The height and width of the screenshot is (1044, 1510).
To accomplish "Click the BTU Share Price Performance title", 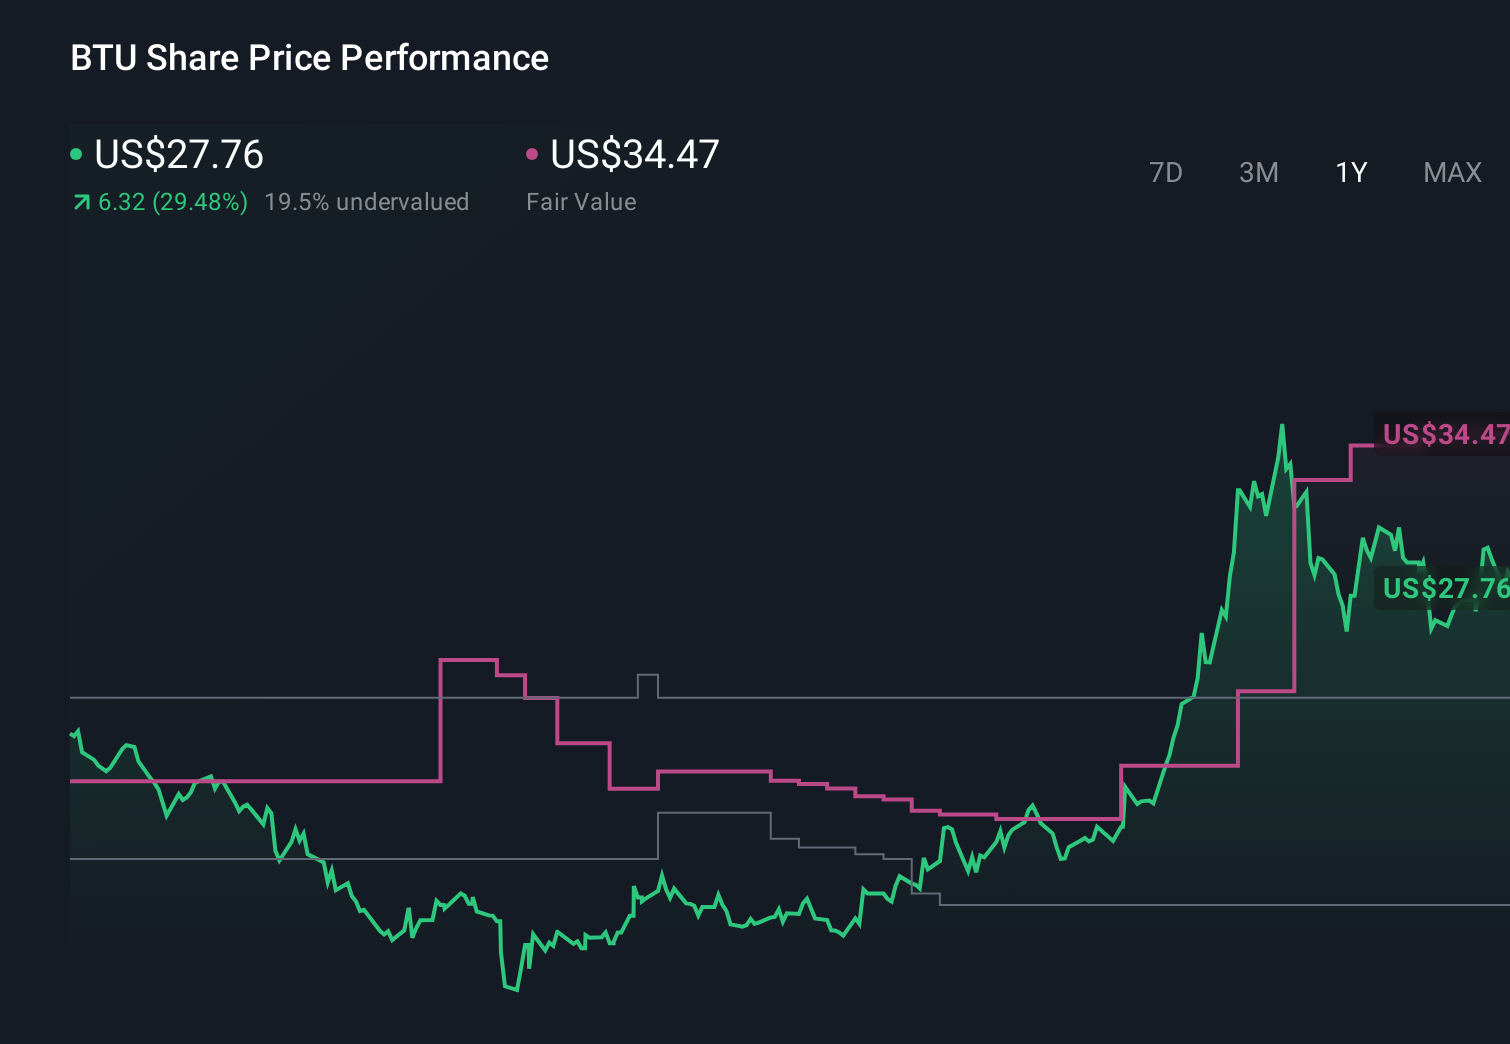I will tap(309, 58).
